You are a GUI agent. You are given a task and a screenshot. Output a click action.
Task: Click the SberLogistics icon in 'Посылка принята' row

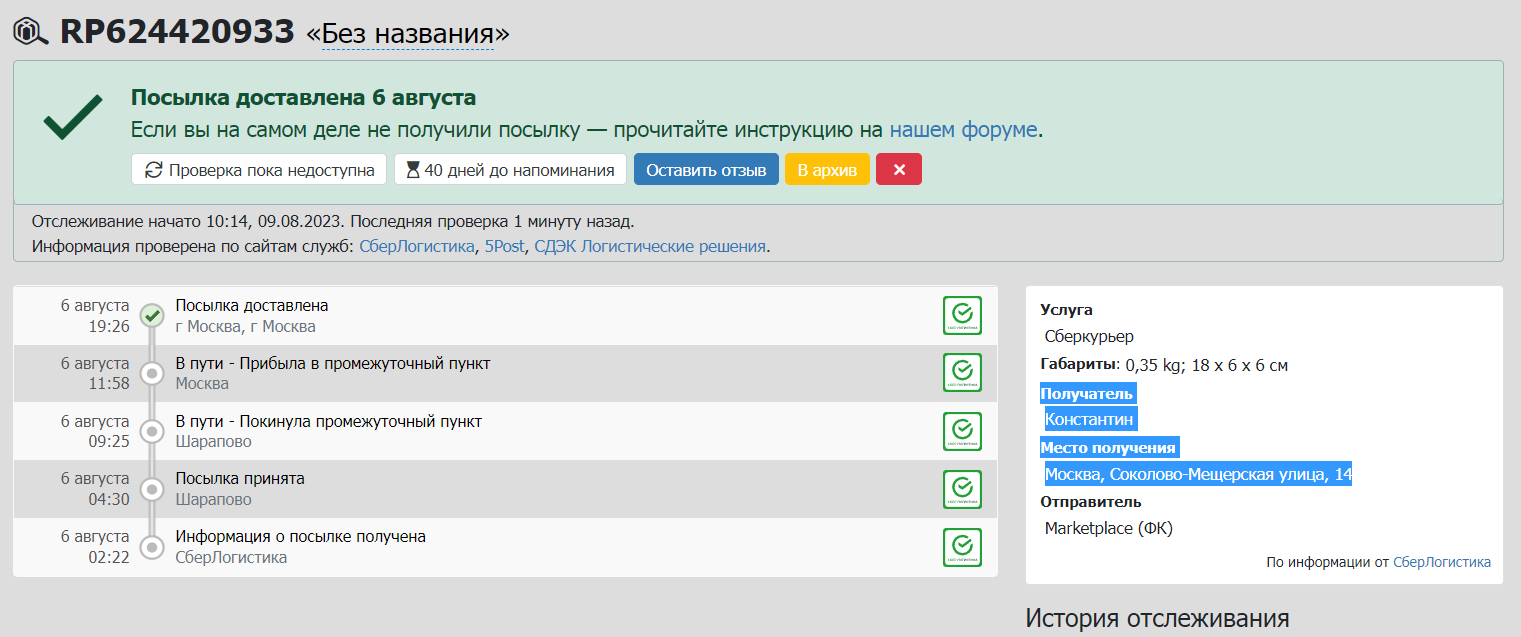962,489
